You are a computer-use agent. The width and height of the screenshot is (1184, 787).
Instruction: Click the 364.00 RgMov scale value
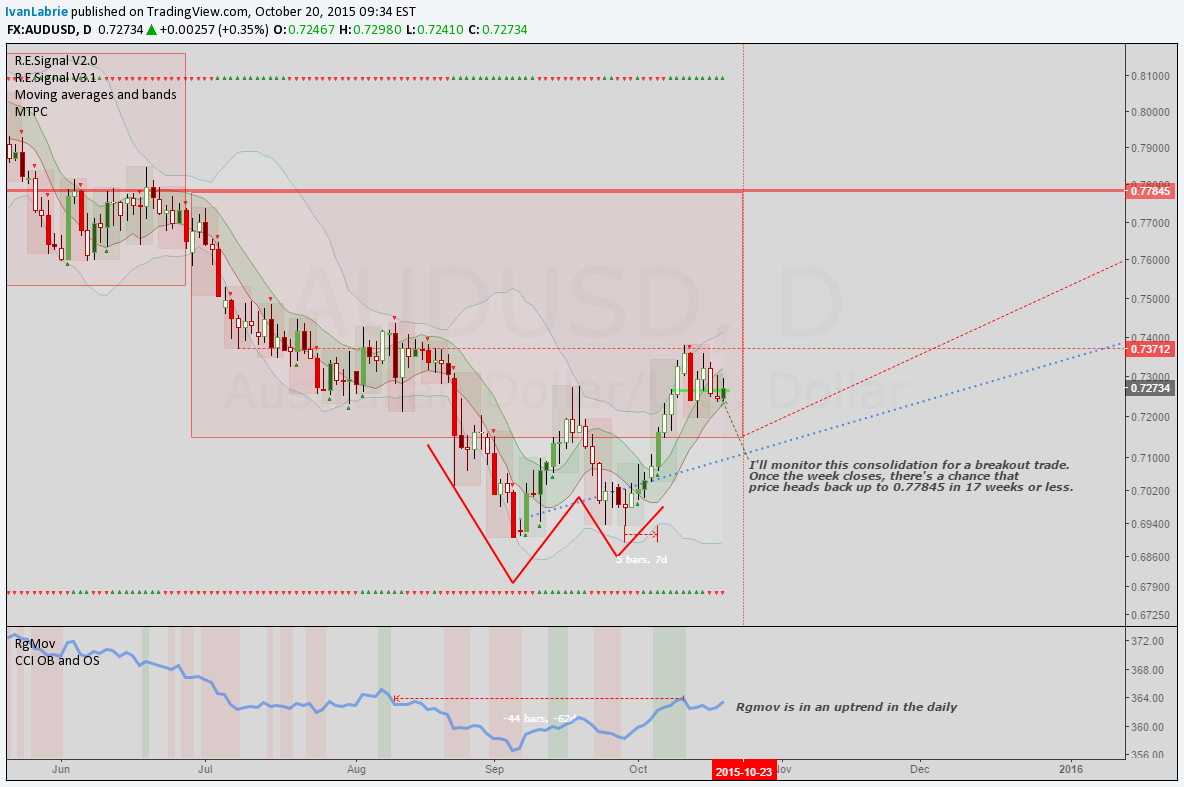pos(1148,698)
